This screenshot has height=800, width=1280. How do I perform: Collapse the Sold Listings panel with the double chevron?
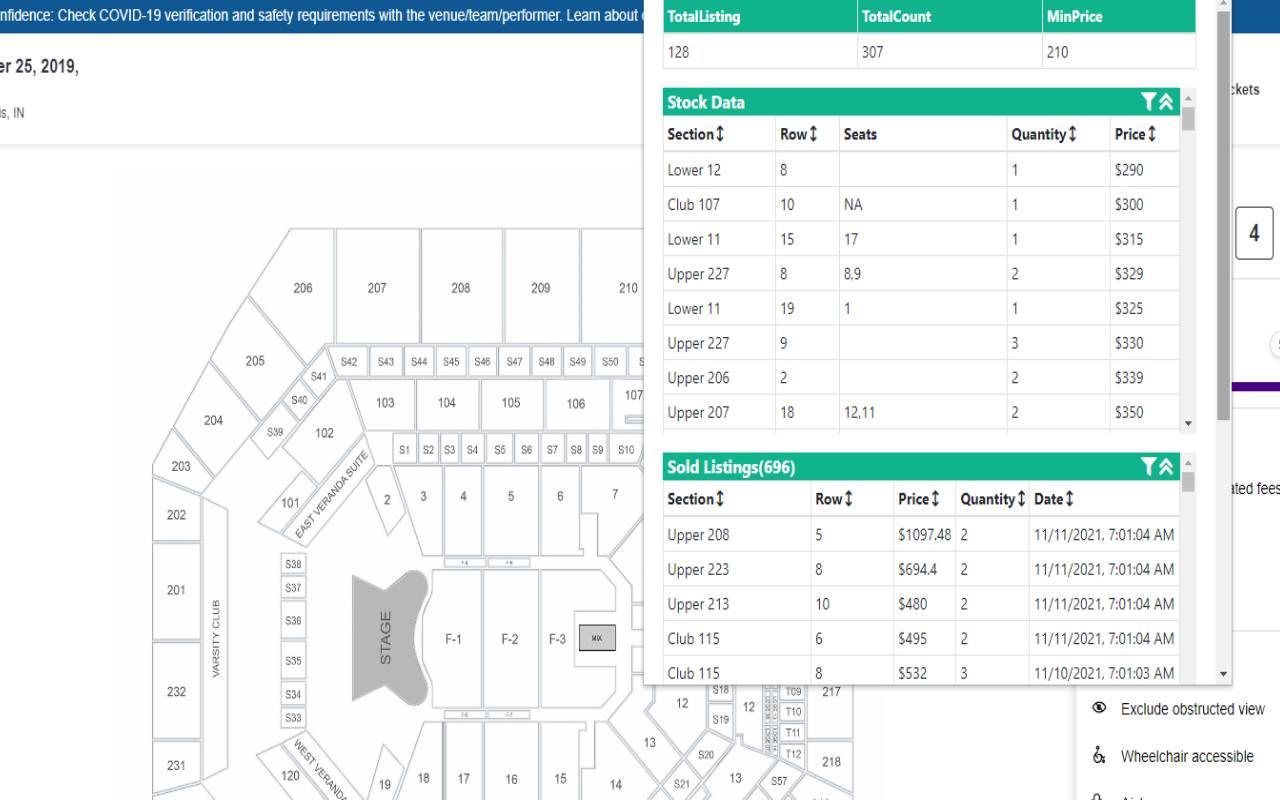pos(1165,467)
